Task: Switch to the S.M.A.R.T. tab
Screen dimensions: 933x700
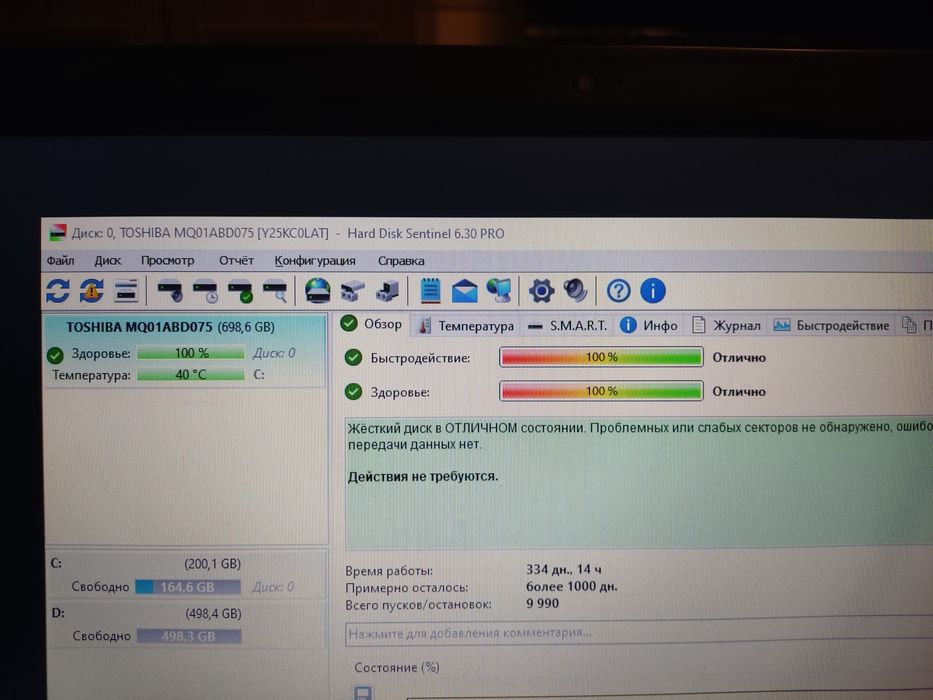Action: pyautogui.click(x=568, y=326)
